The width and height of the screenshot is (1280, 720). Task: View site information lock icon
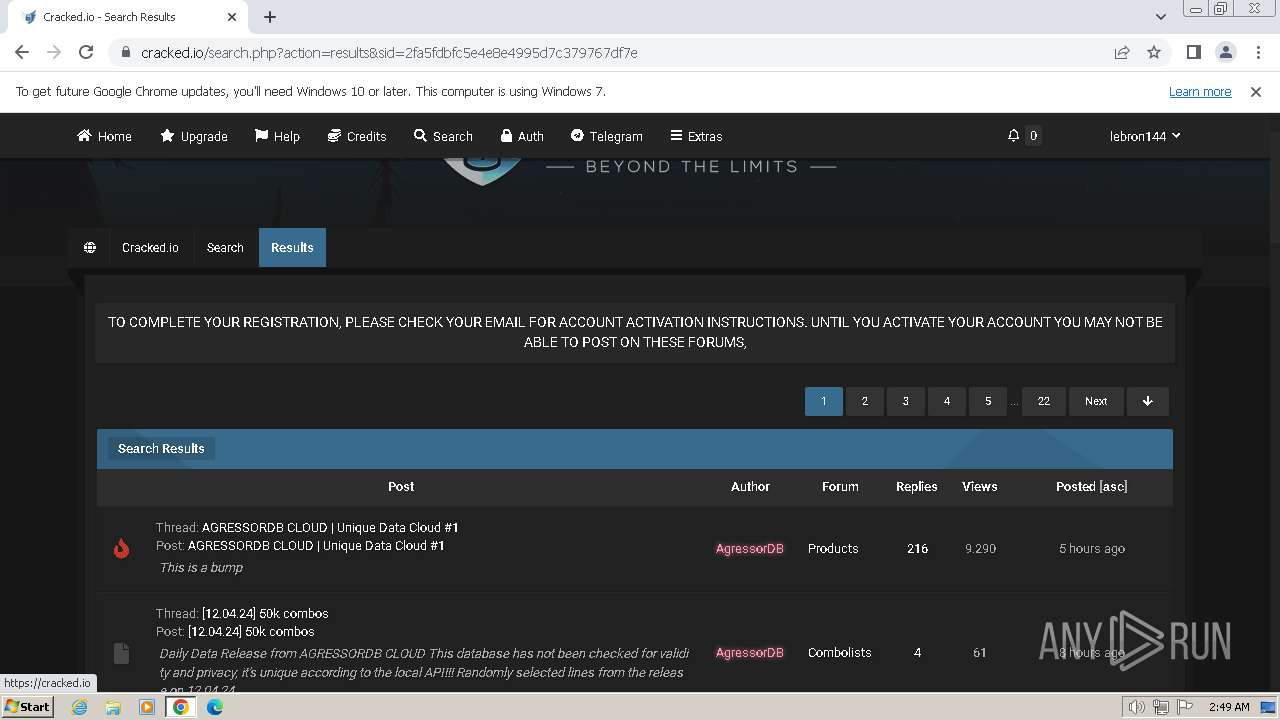(x=125, y=52)
